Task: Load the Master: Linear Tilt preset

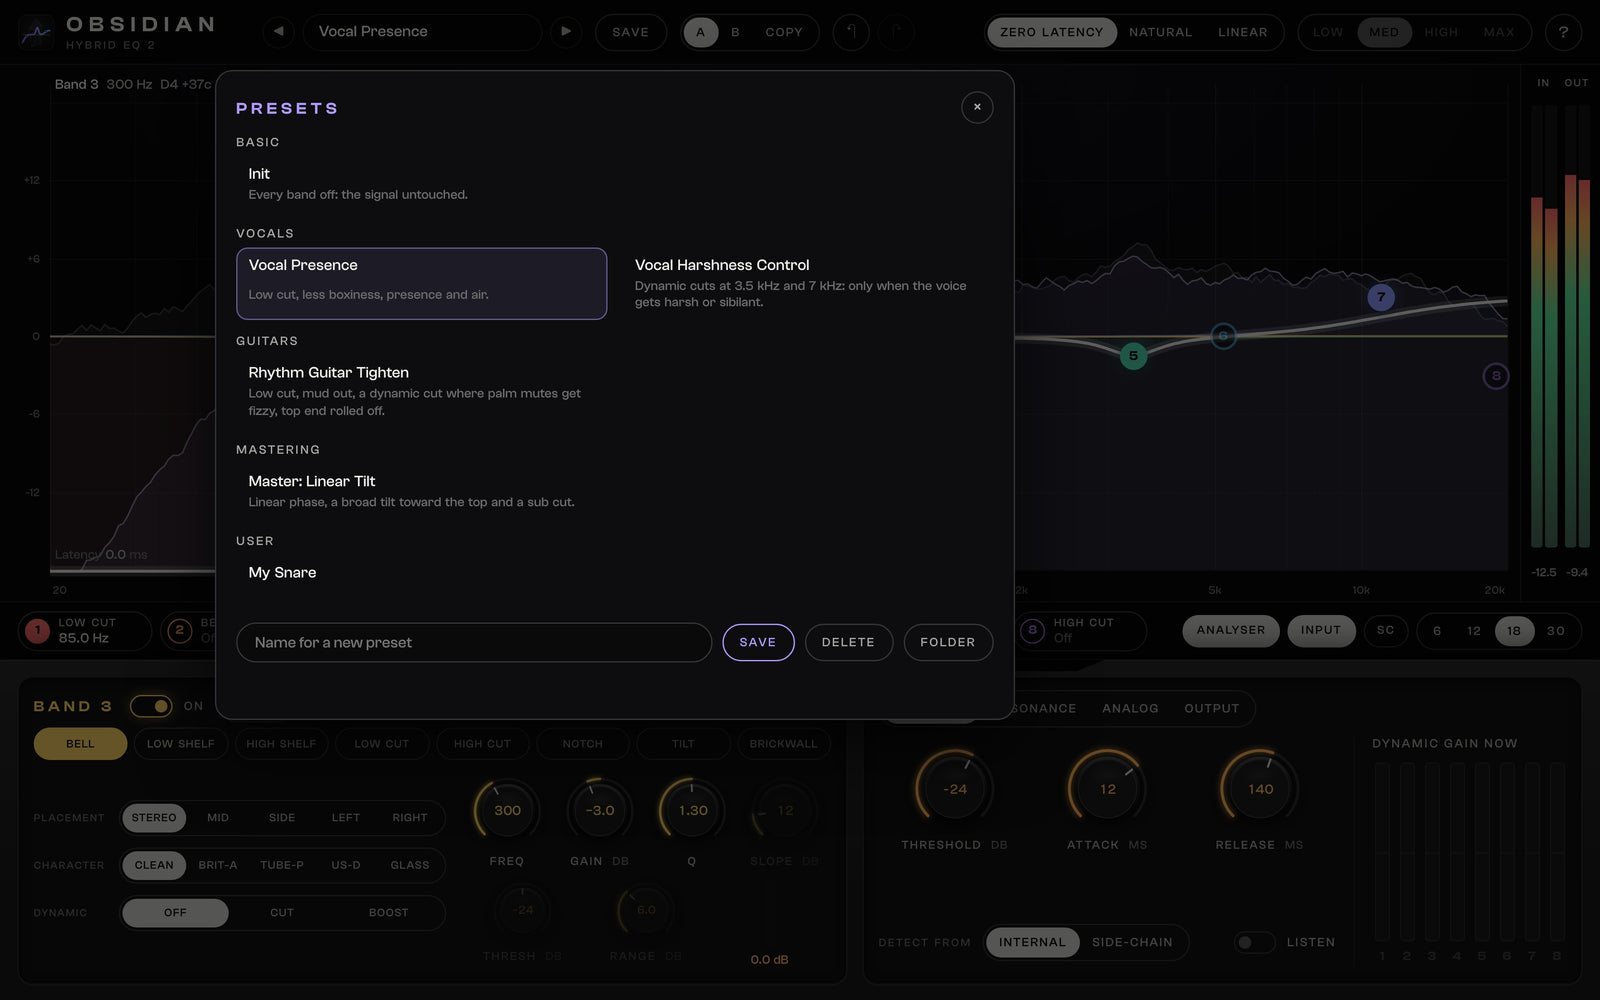Action: (x=421, y=490)
